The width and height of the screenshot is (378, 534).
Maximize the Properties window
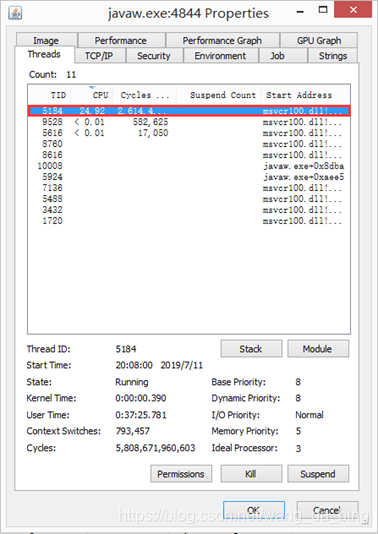point(323,10)
